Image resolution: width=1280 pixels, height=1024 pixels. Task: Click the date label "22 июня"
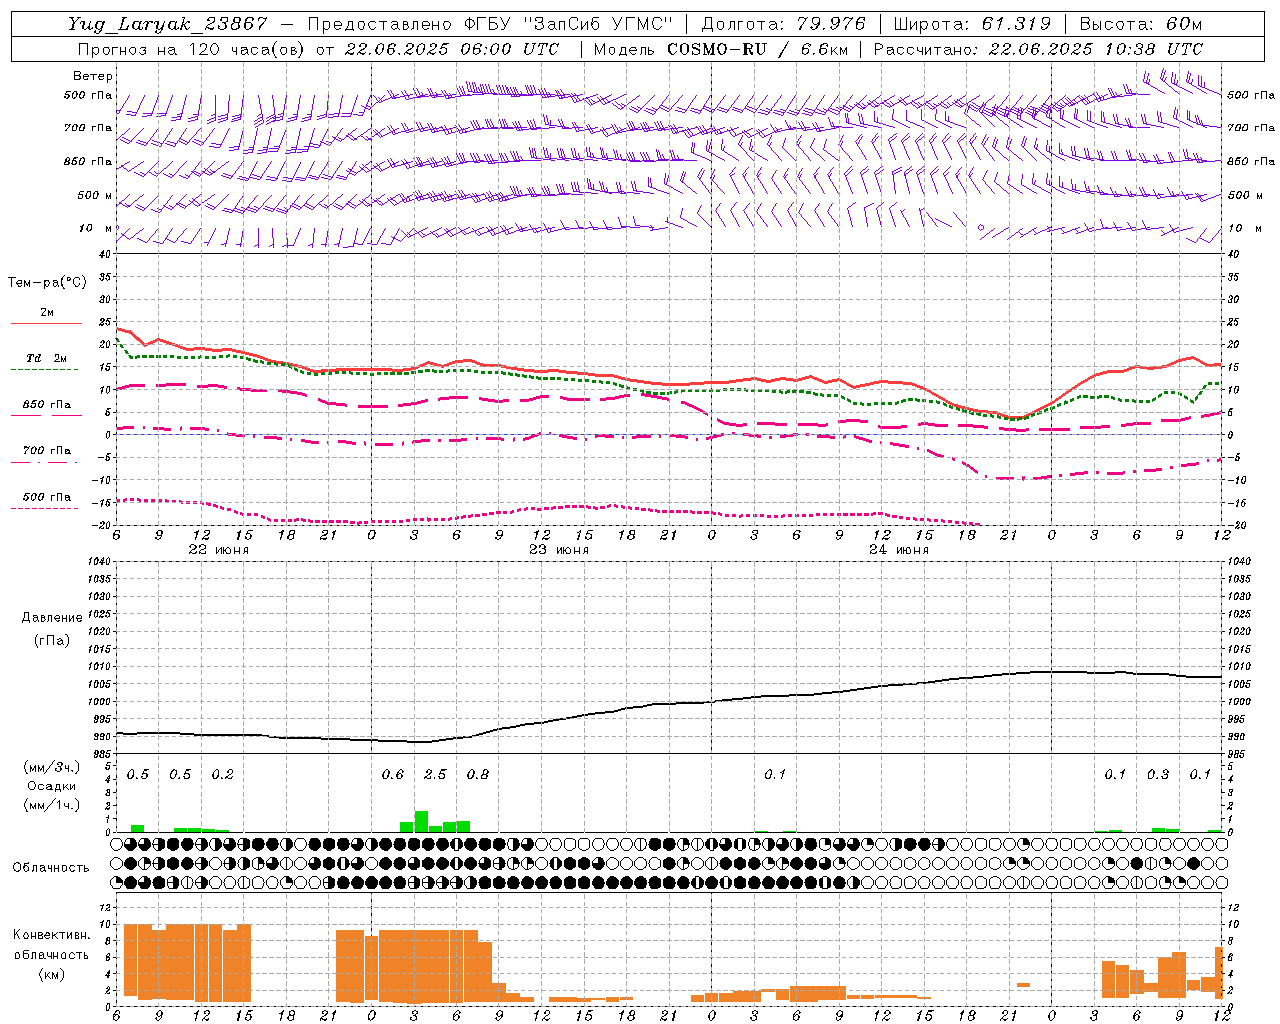click(x=219, y=550)
